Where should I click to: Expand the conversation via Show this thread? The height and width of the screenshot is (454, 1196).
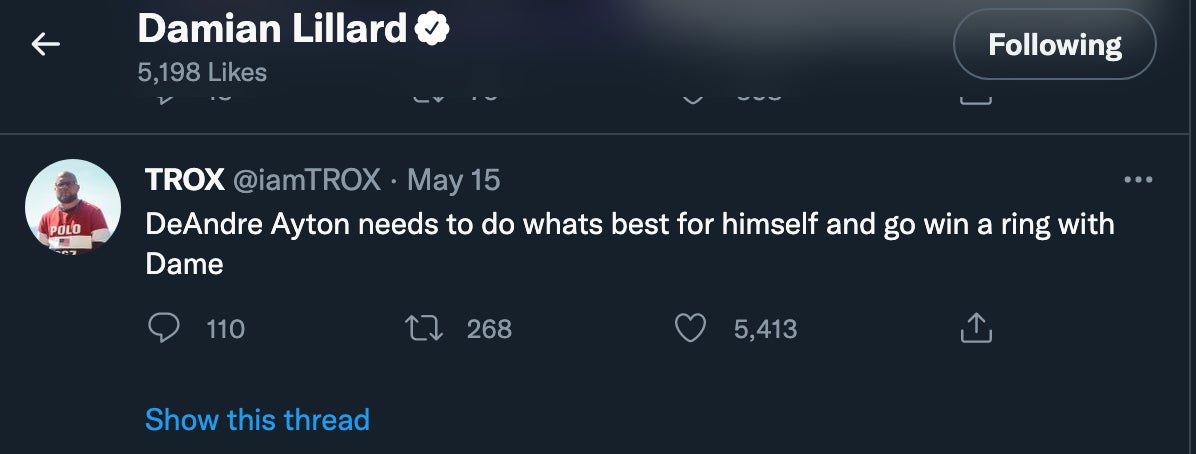click(x=257, y=419)
